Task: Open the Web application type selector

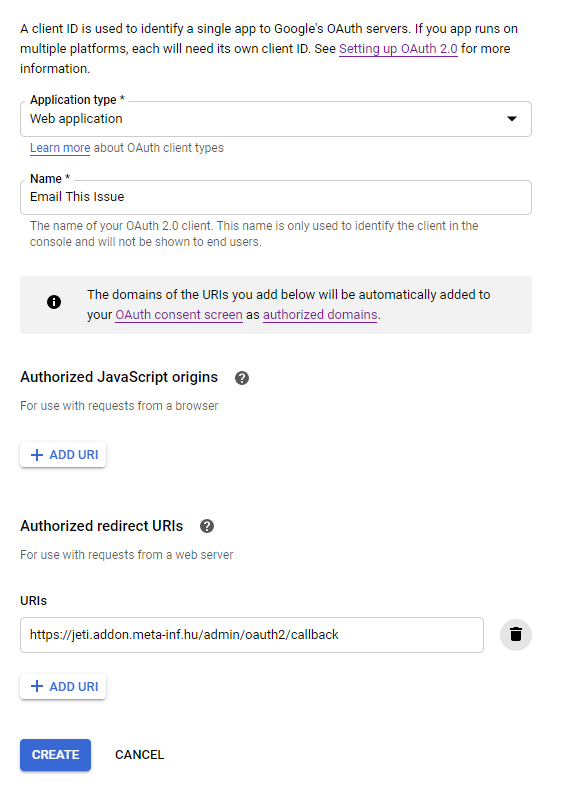Action: click(x=275, y=119)
